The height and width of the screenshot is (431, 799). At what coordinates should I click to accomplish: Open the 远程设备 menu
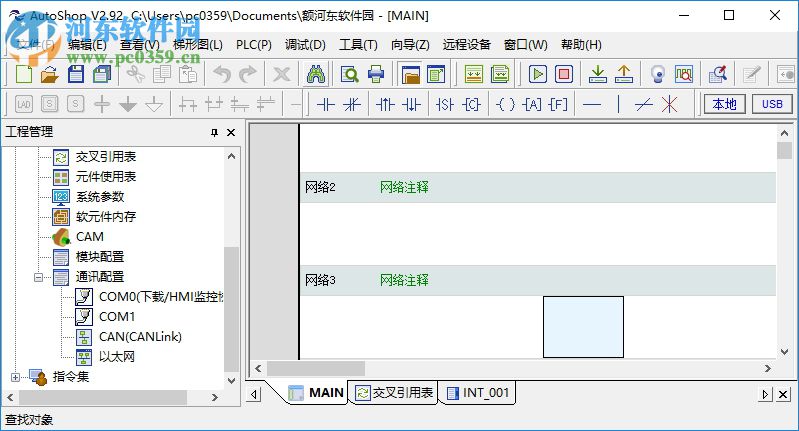466,45
